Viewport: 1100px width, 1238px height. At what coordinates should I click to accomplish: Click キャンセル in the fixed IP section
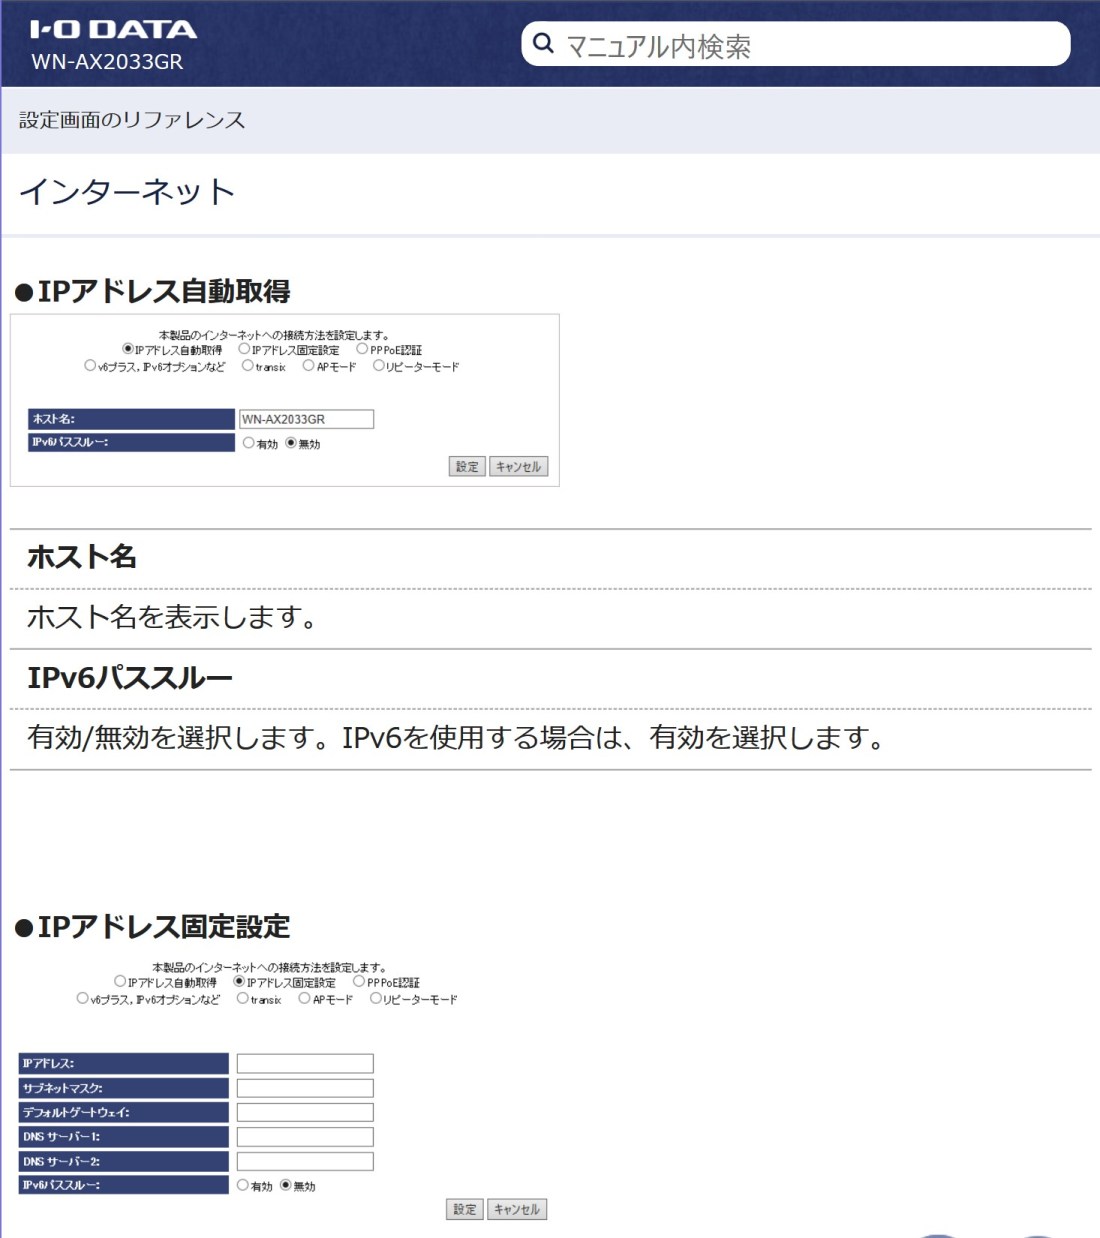pos(517,1208)
